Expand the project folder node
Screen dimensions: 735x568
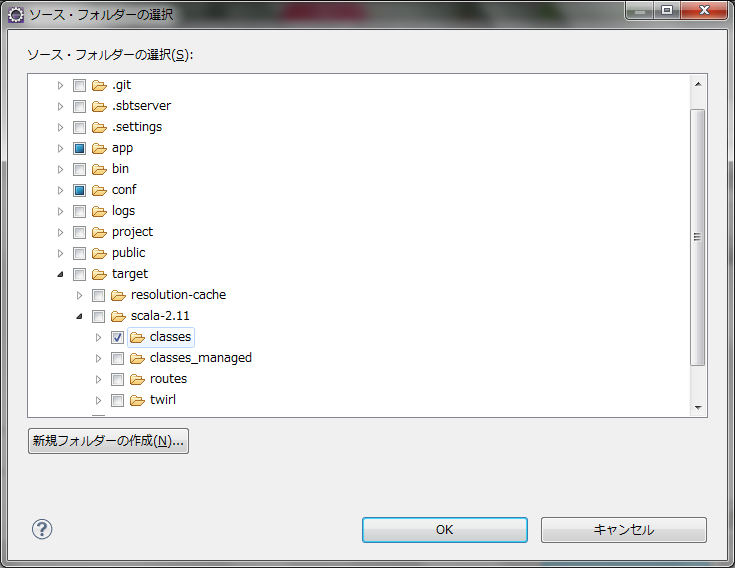pos(60,232)
